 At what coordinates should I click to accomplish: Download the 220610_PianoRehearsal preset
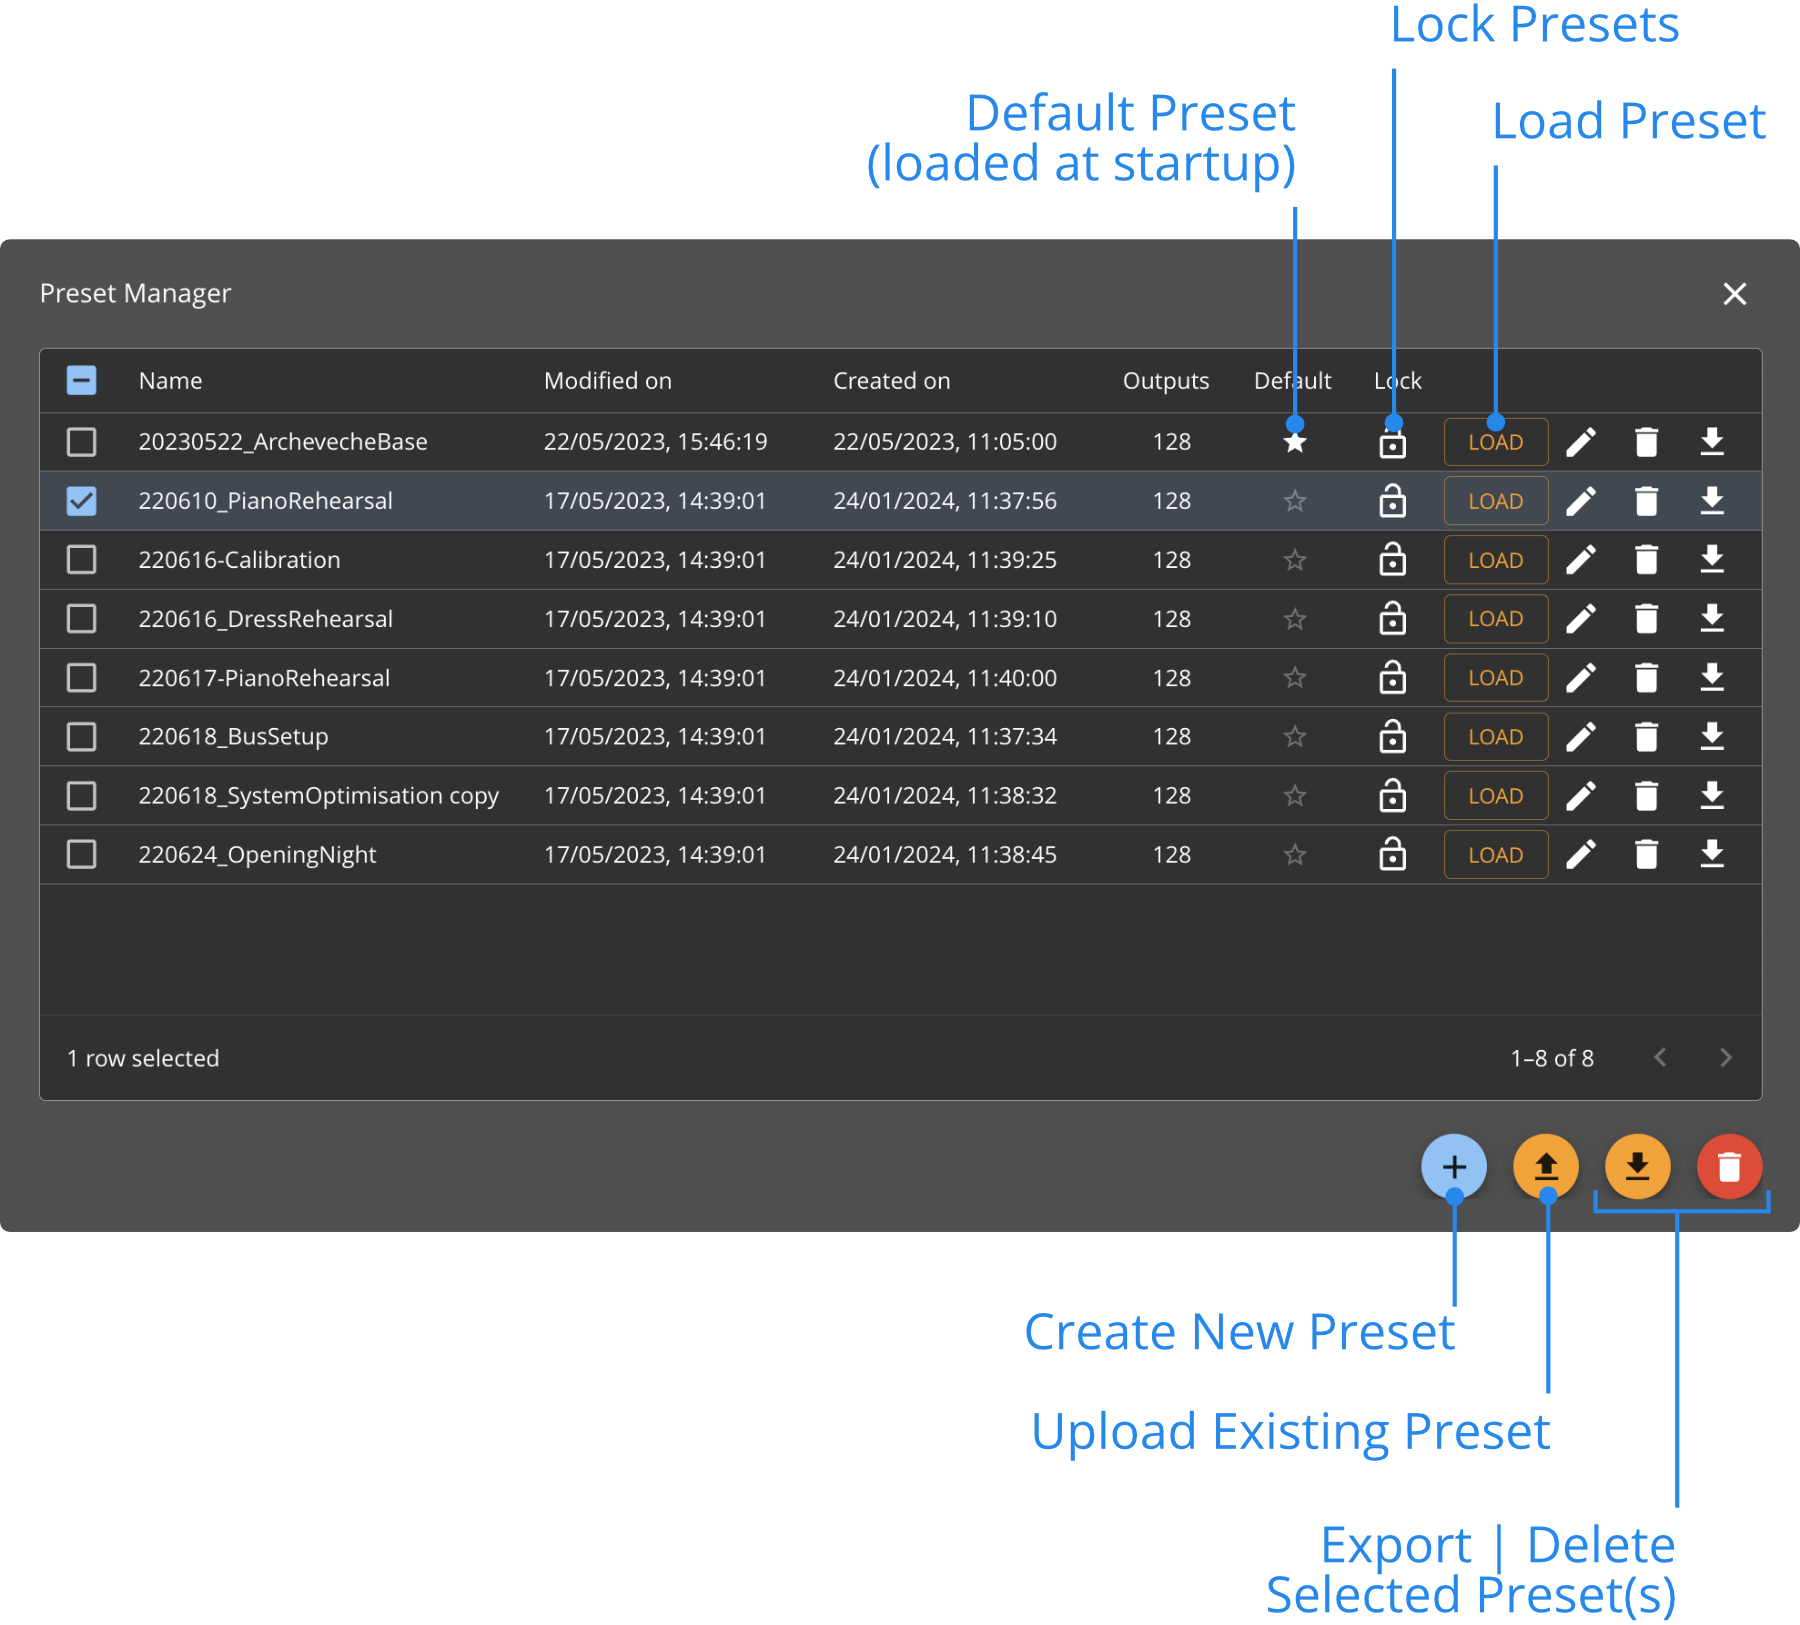tap(1711, 501)
